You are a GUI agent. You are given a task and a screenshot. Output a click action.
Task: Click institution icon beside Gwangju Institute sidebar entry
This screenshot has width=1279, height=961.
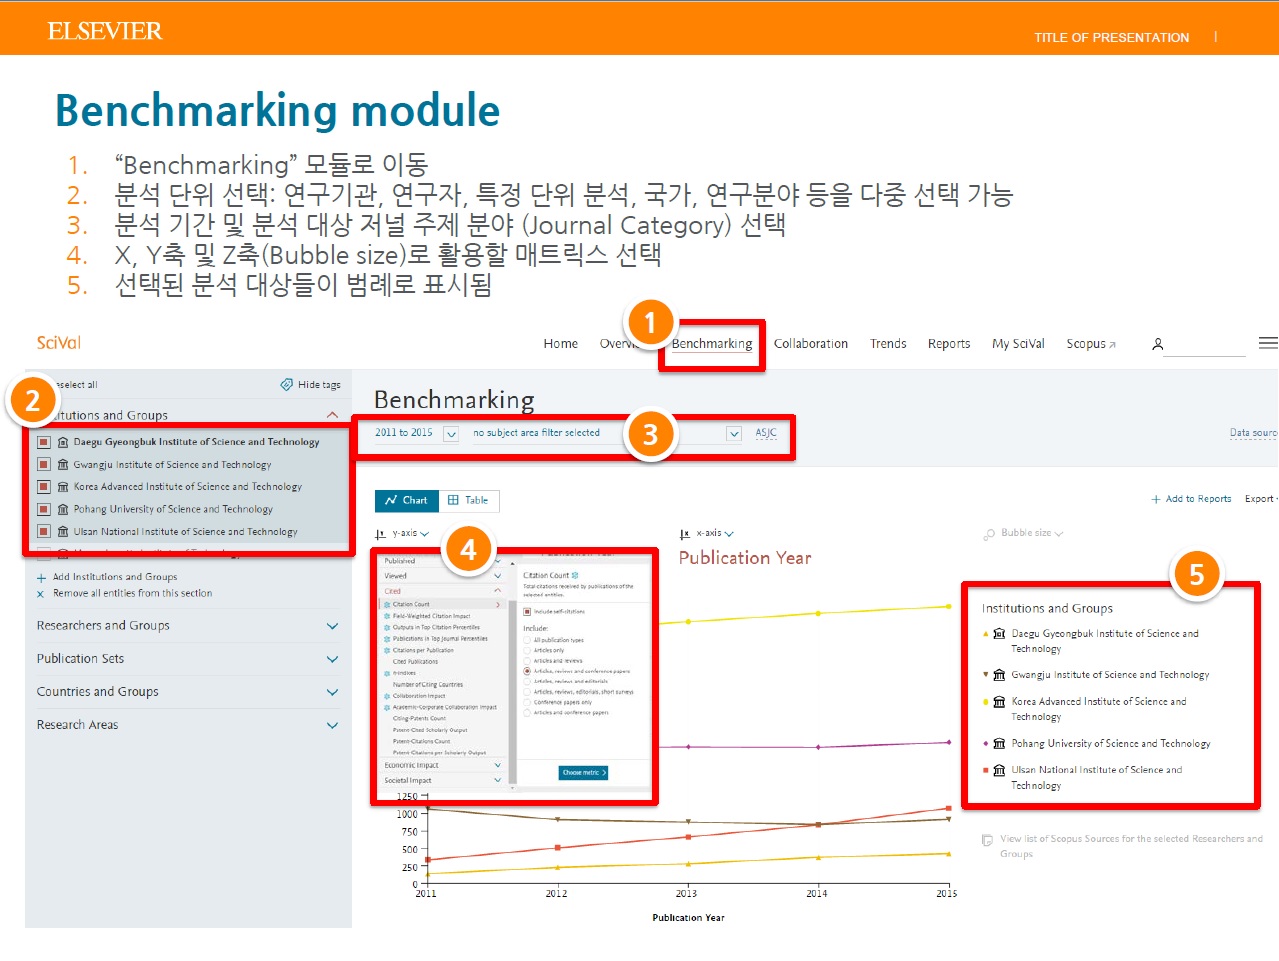click(63, 465)
